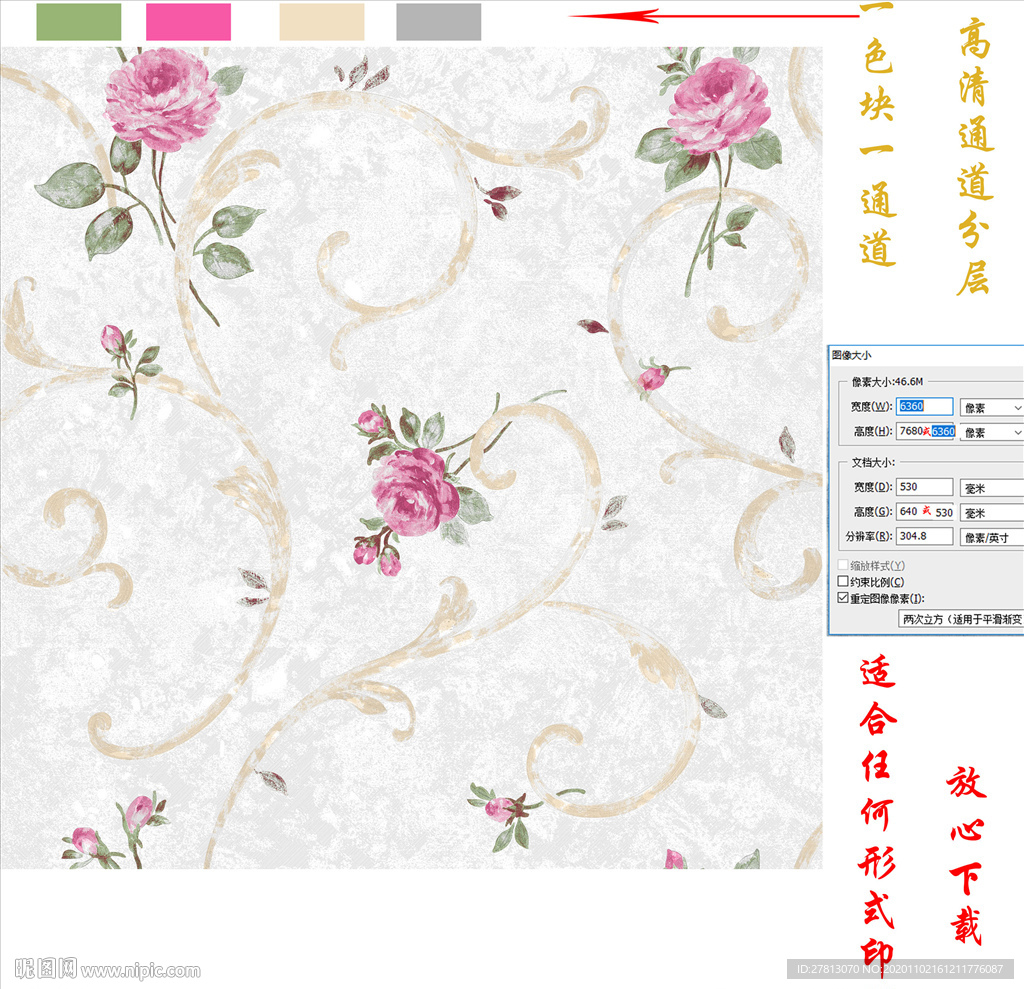Click the 宽度(D) document width field
Viewport: 1024px width, 989px height.
(x=925, y=487)
